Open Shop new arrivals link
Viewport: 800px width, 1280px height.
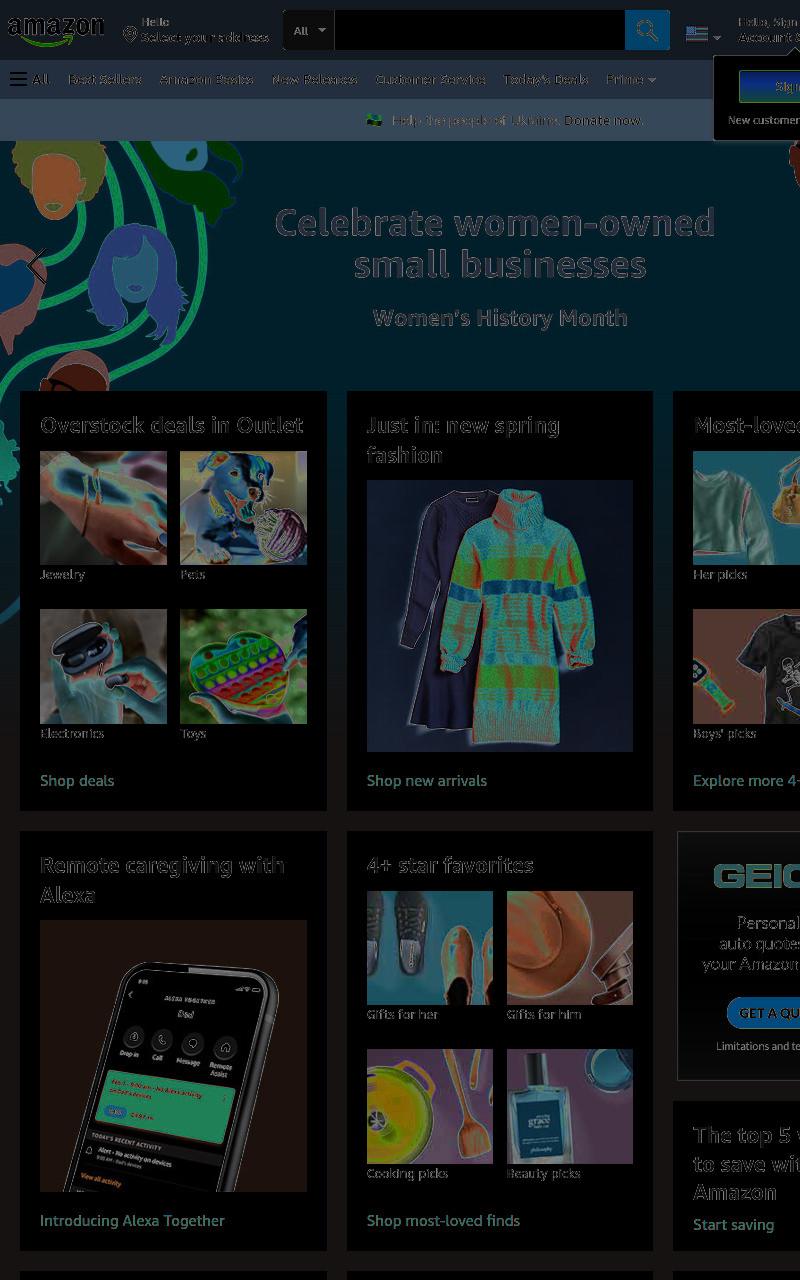point(427,781)
